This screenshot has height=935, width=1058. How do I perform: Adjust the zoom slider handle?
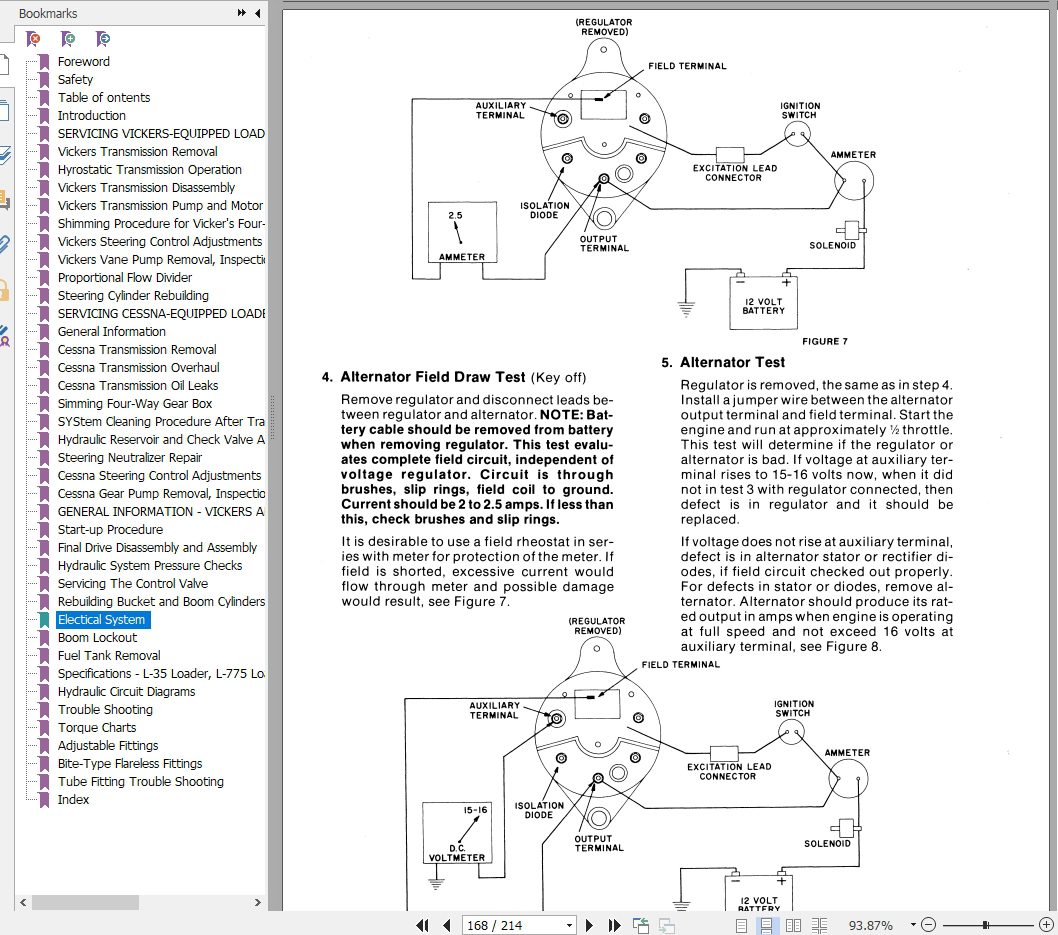click(986, 925)
